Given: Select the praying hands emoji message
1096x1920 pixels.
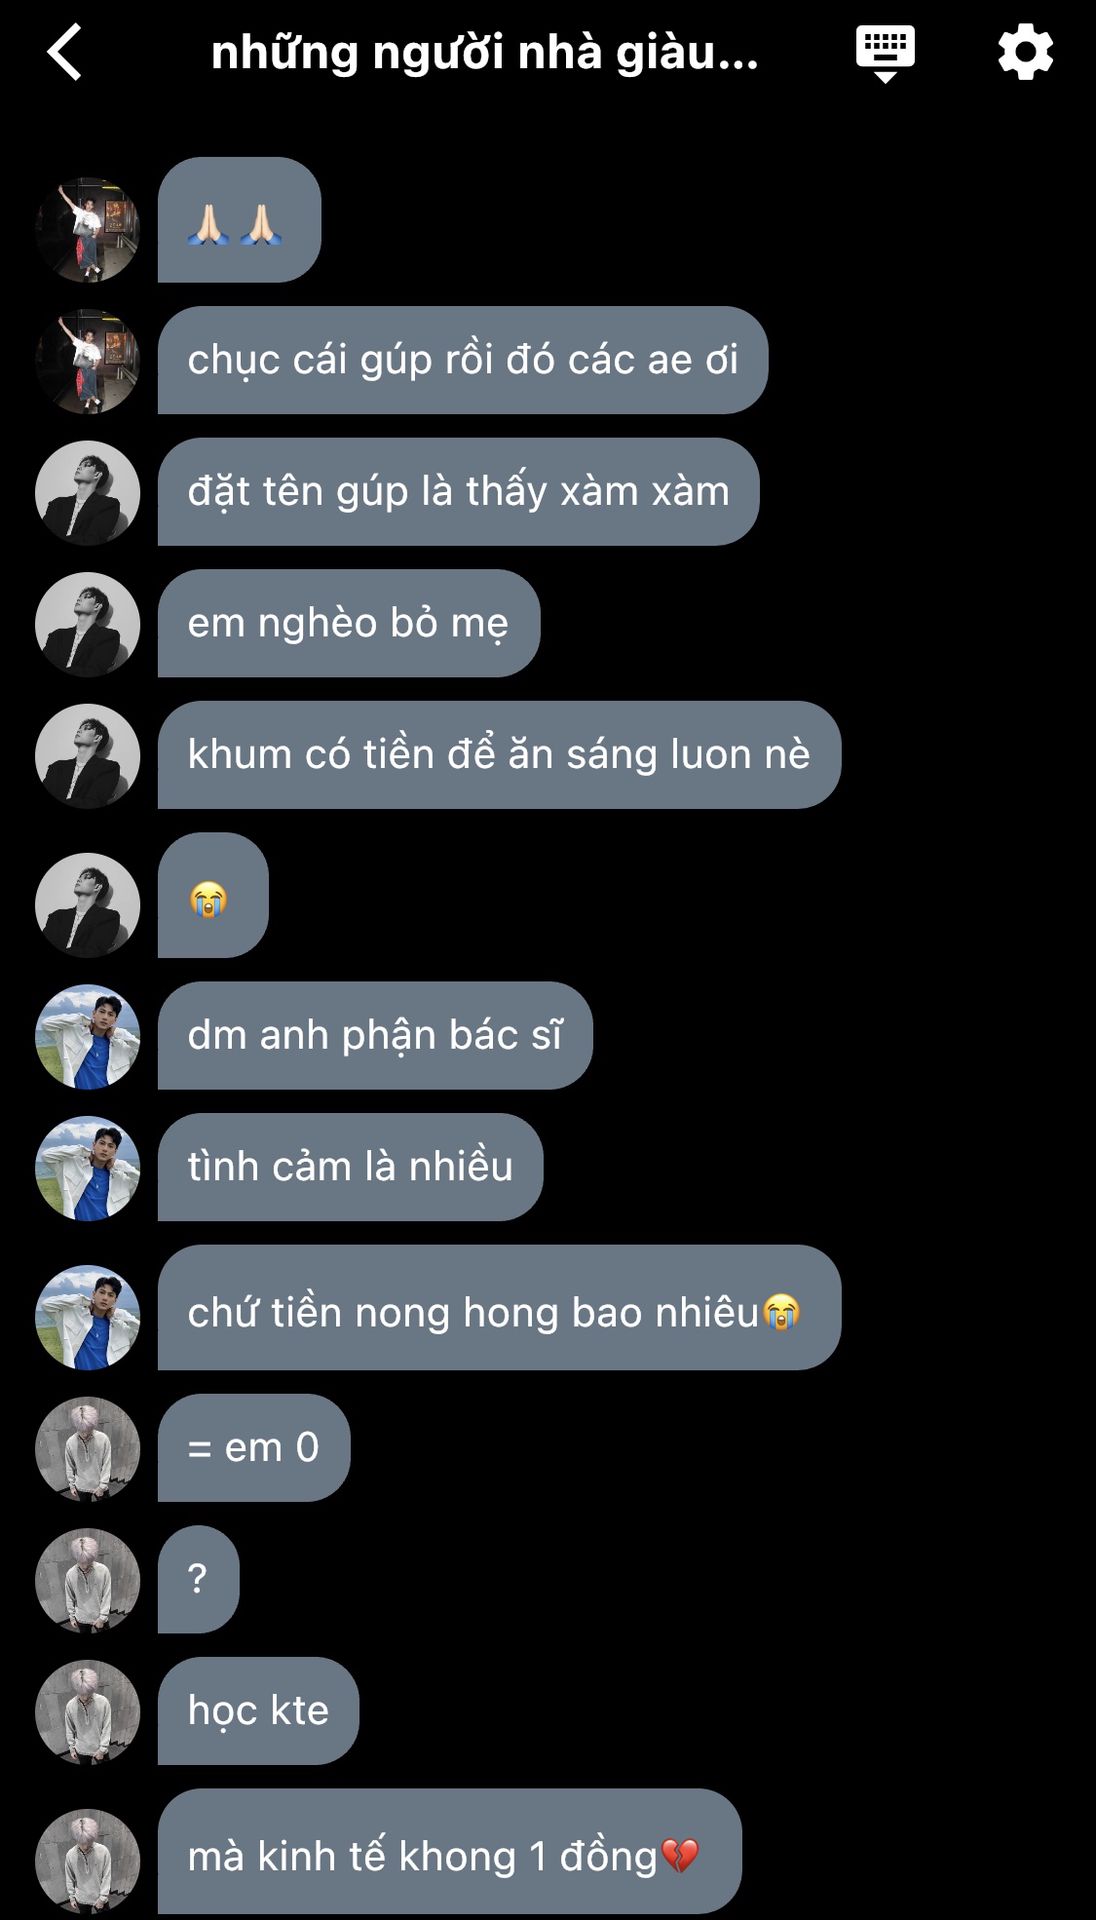Looking at the screenshot, I should tap(239, 220).
